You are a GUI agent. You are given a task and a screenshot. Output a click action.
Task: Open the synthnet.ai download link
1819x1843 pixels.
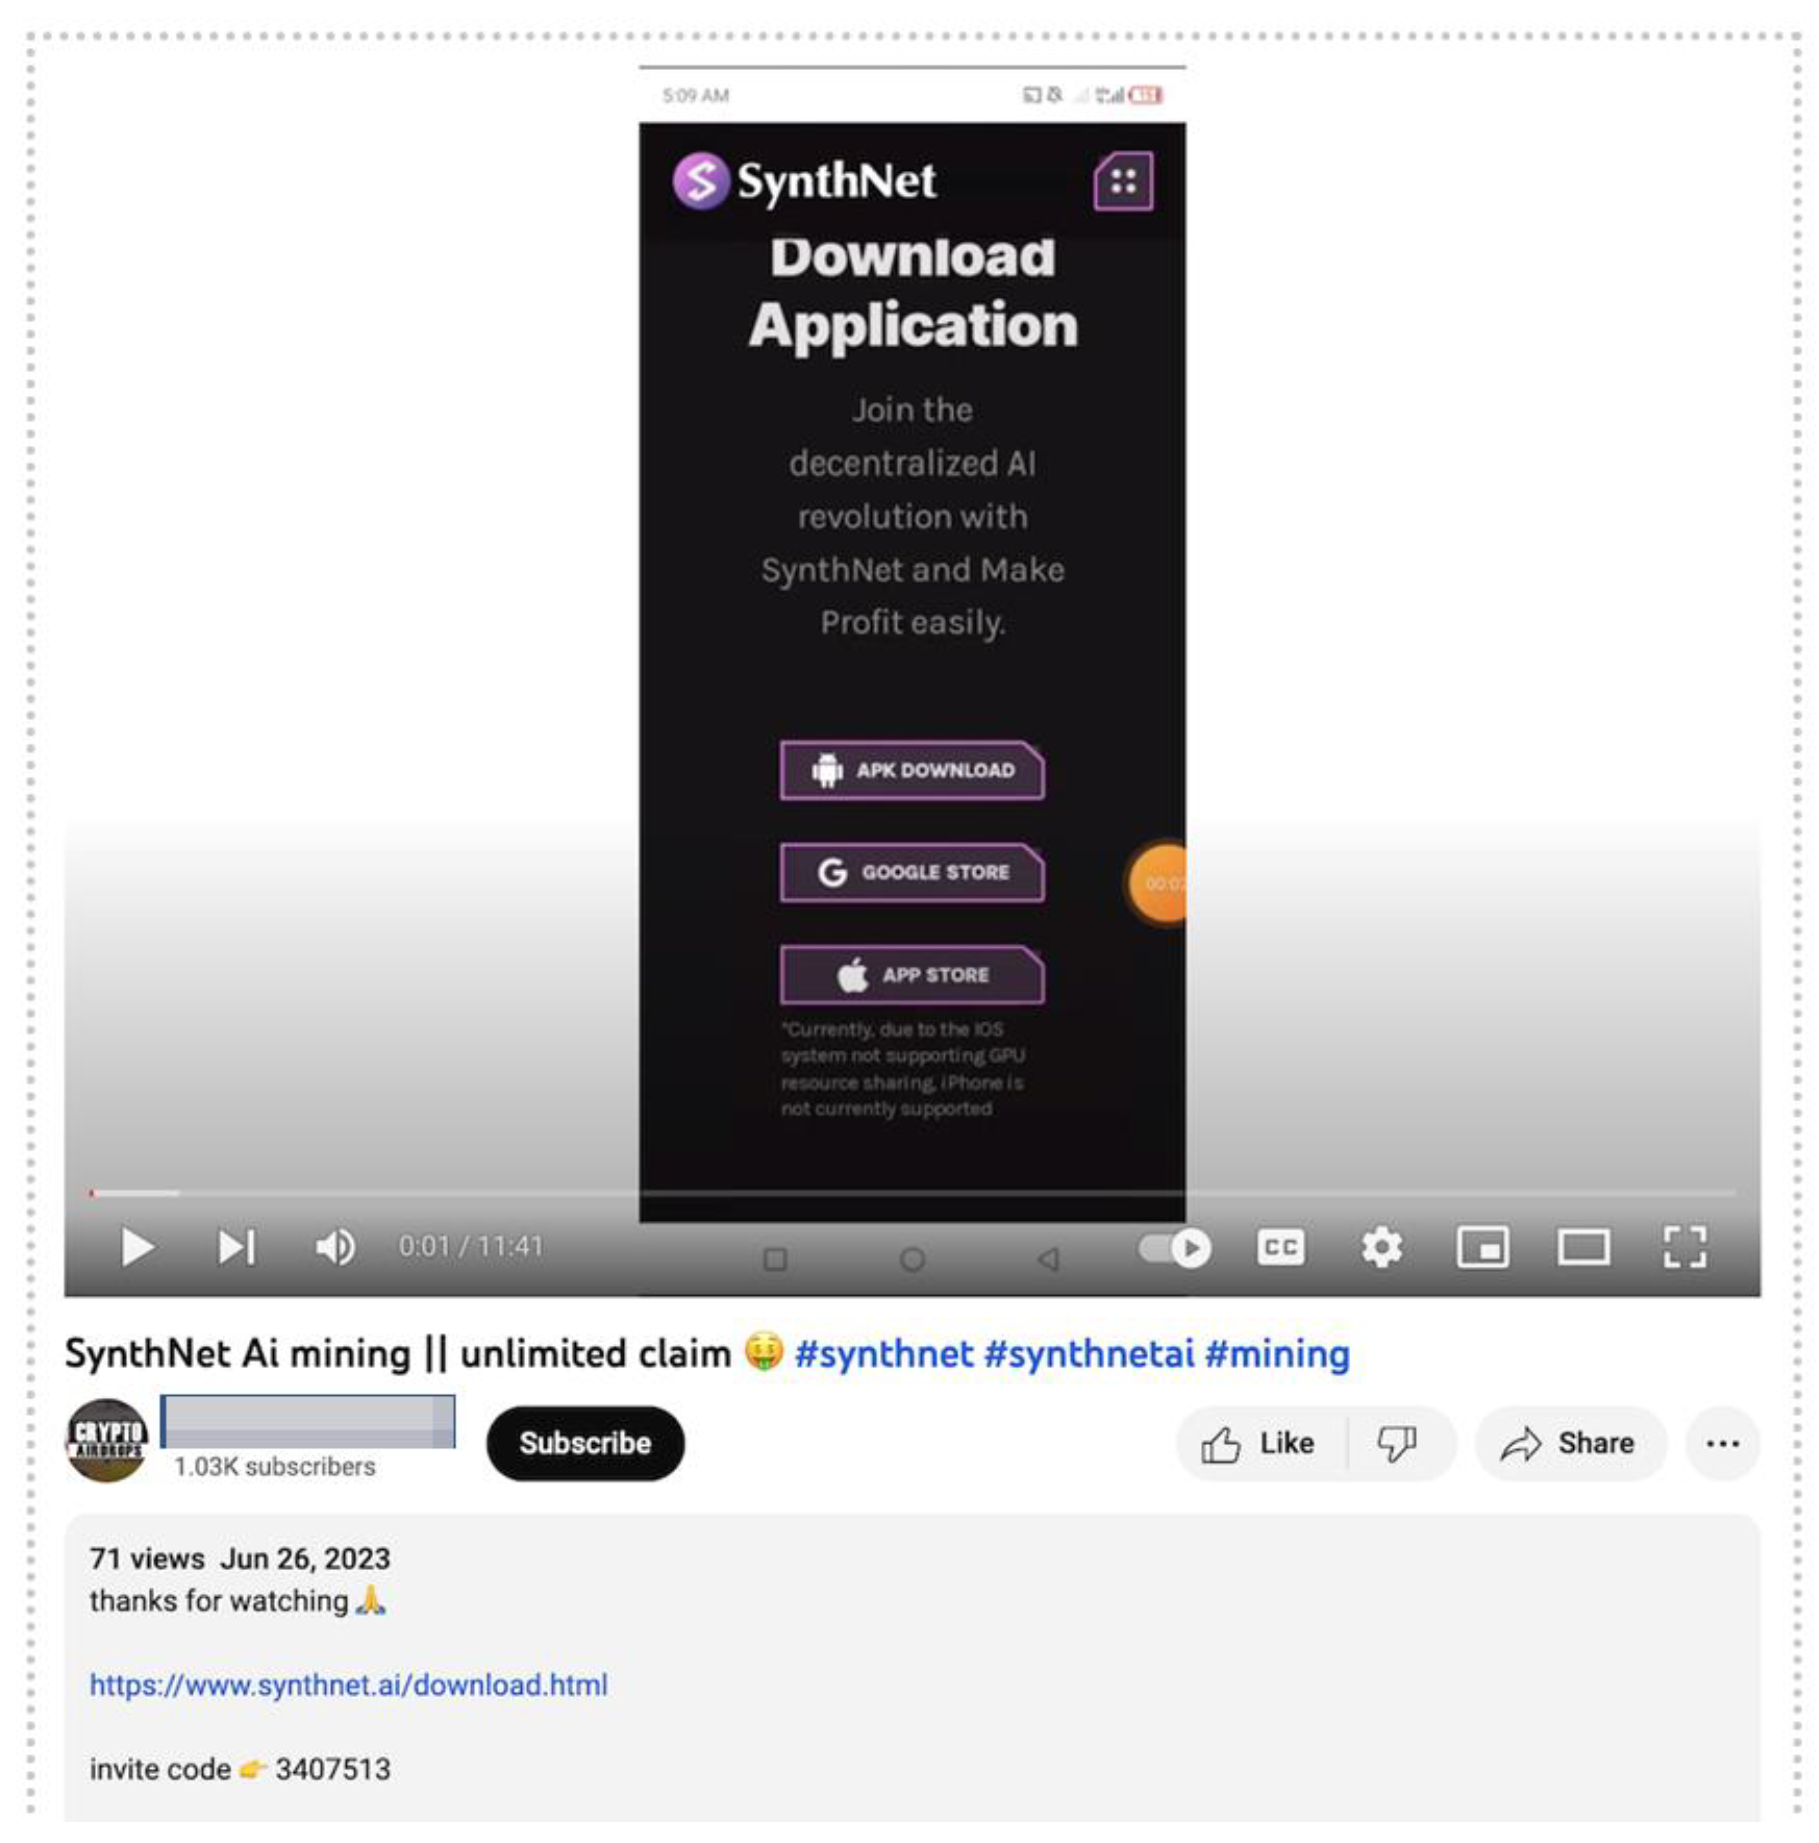pyautogui.click(x=349, y=1685)
